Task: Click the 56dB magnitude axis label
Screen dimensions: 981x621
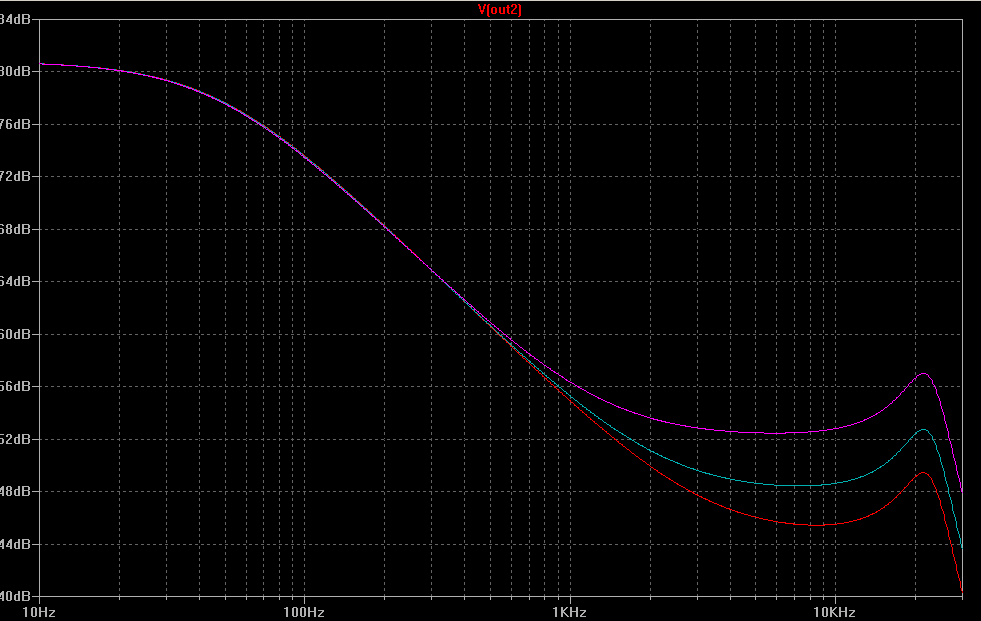Action: pos(19,386)
